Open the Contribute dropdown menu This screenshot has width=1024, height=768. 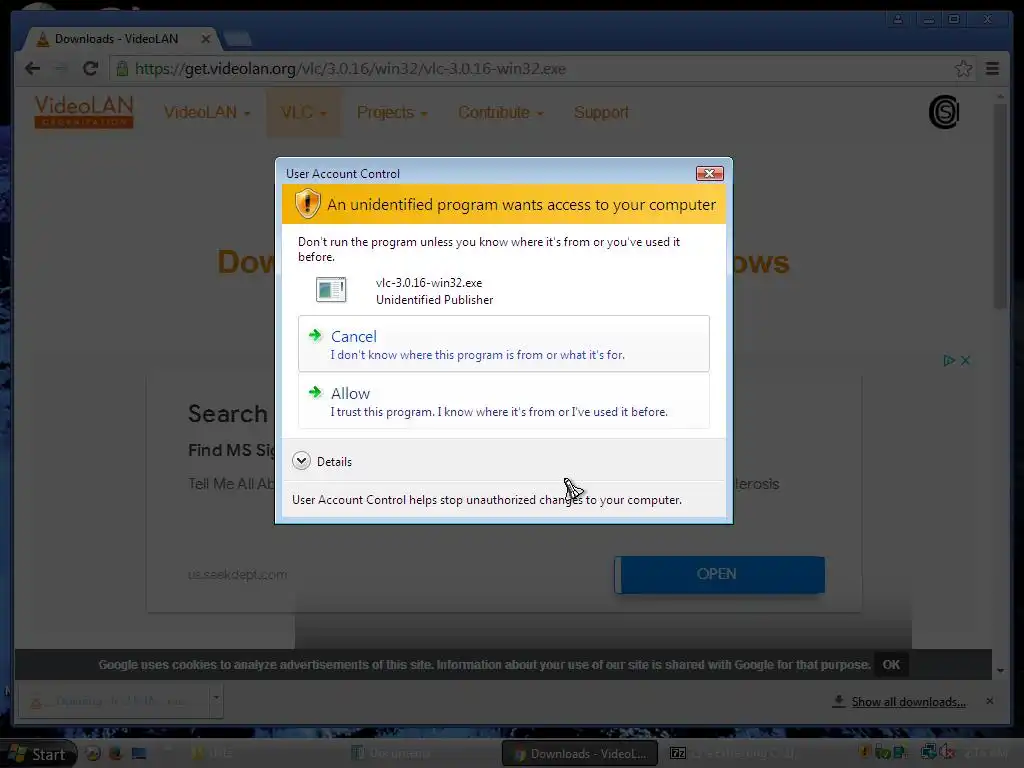tap(500, 112)
